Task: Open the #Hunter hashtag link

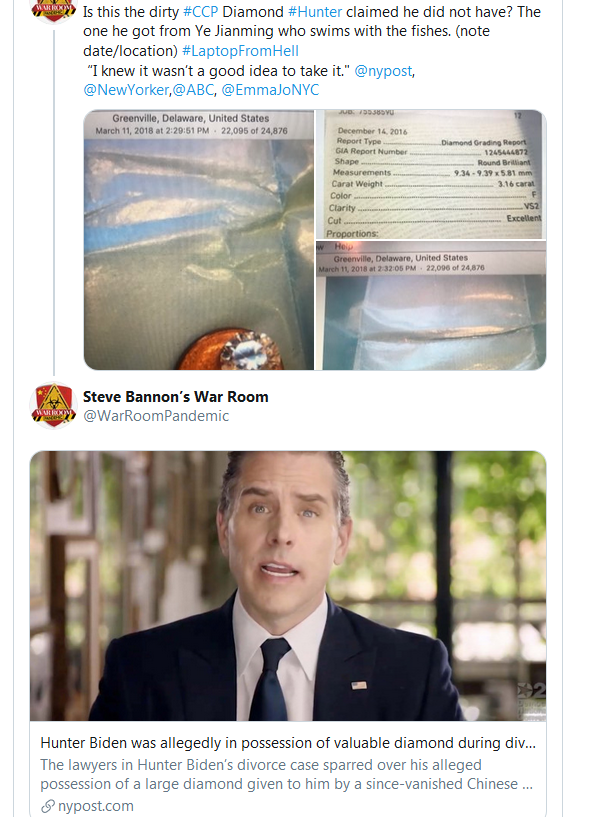Action: (315, 11)
